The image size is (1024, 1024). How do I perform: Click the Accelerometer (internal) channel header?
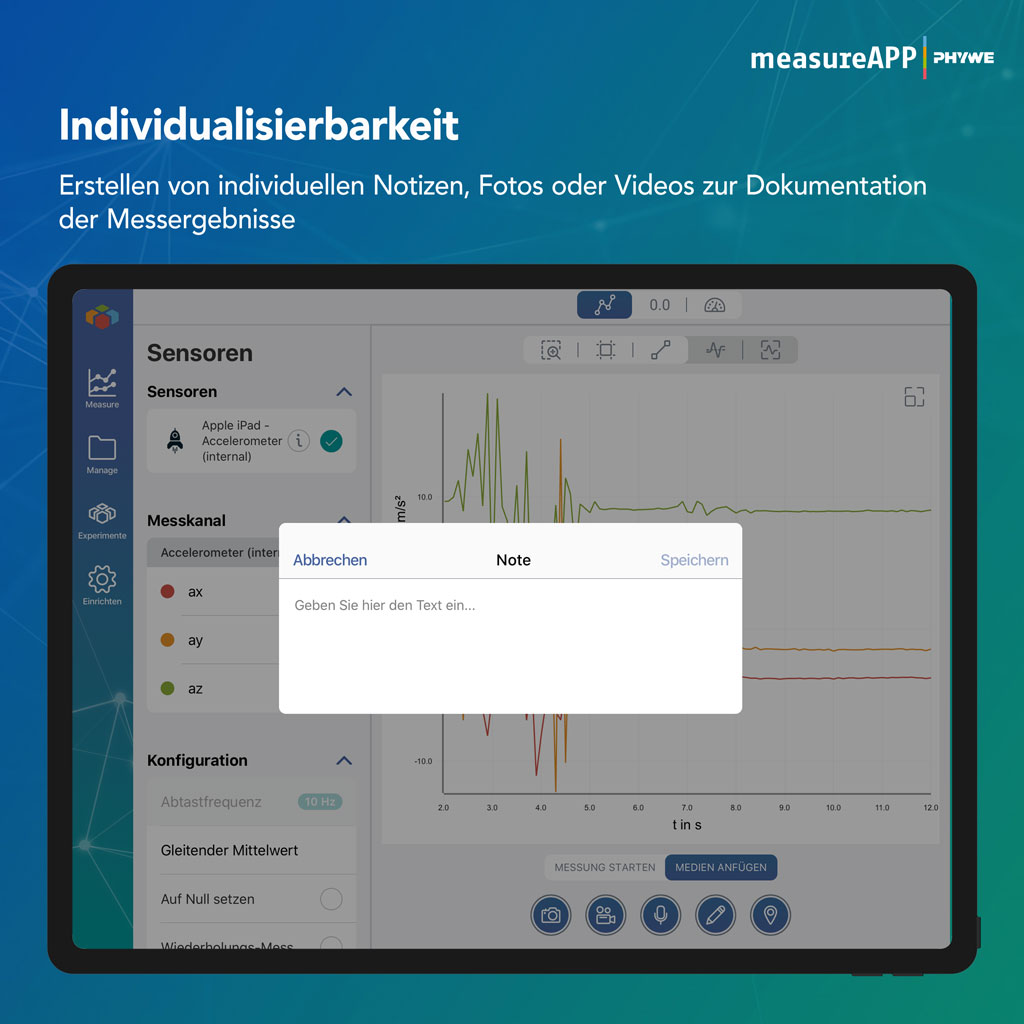pos(214,552)
